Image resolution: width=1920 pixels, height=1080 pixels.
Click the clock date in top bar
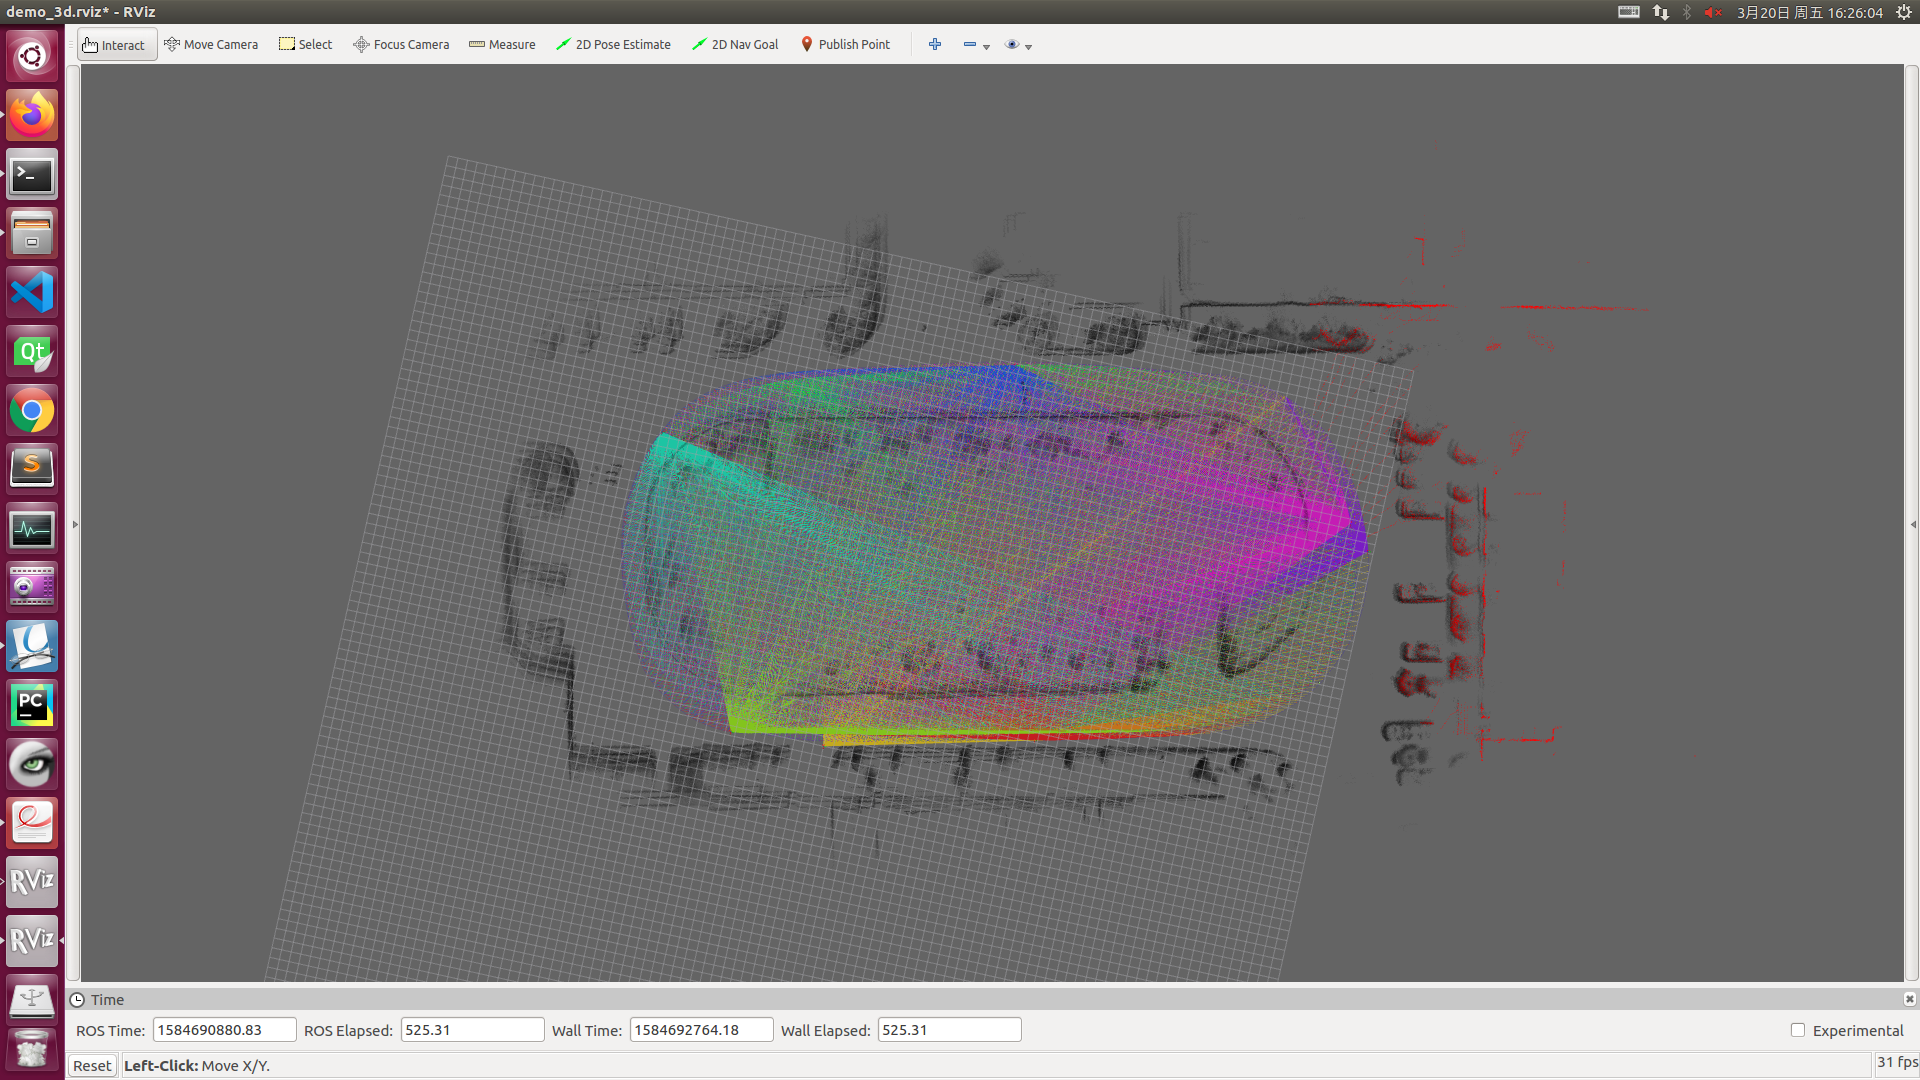coord(1810,12)
